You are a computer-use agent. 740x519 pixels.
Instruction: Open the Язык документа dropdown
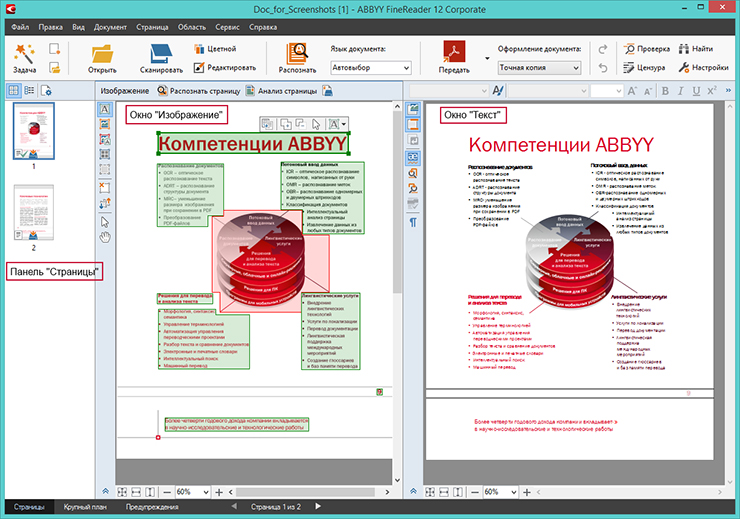[x=370, y=68]
